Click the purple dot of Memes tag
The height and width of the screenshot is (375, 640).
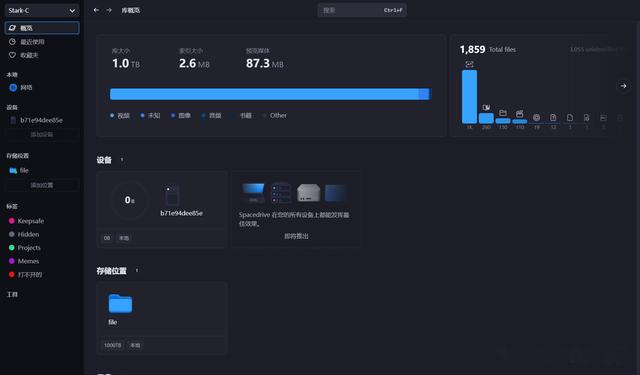tap(12, 261)
